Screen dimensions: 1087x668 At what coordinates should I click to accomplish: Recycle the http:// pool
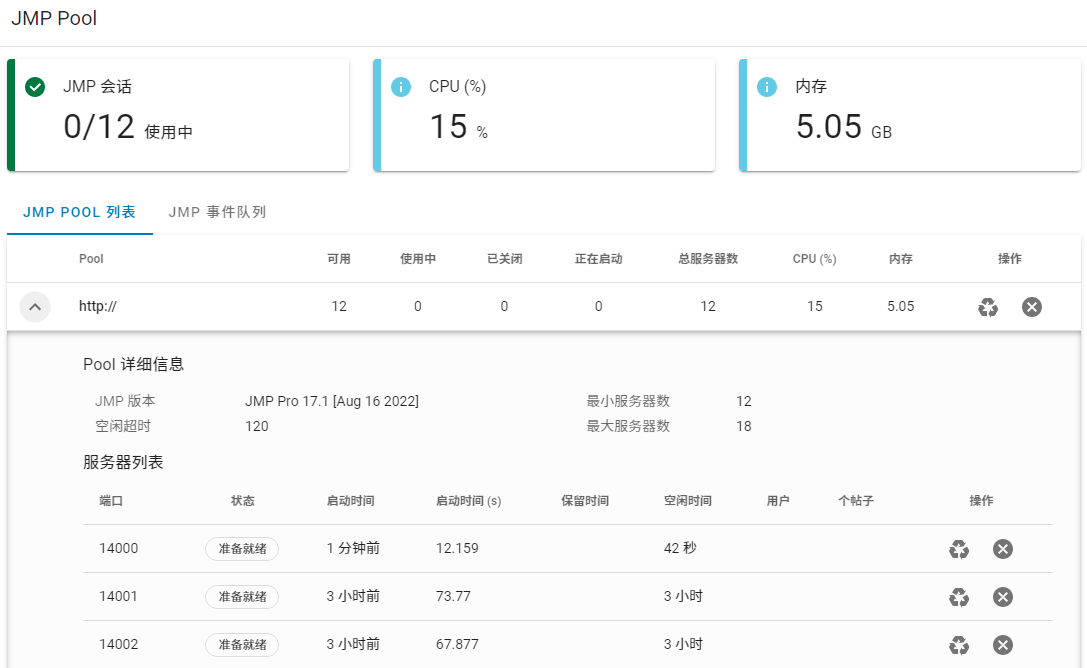pos(988,307)
